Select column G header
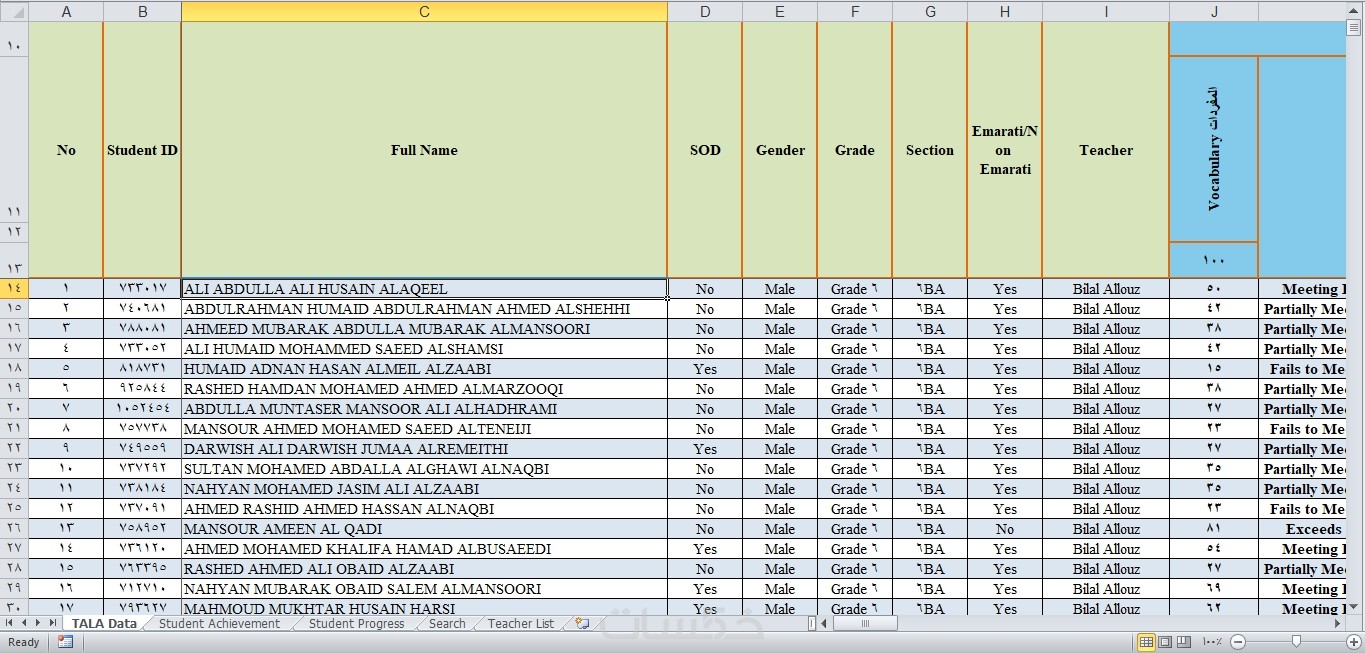Image resolution: width=1365 pixels, height=653 pixels. (930, 11)
